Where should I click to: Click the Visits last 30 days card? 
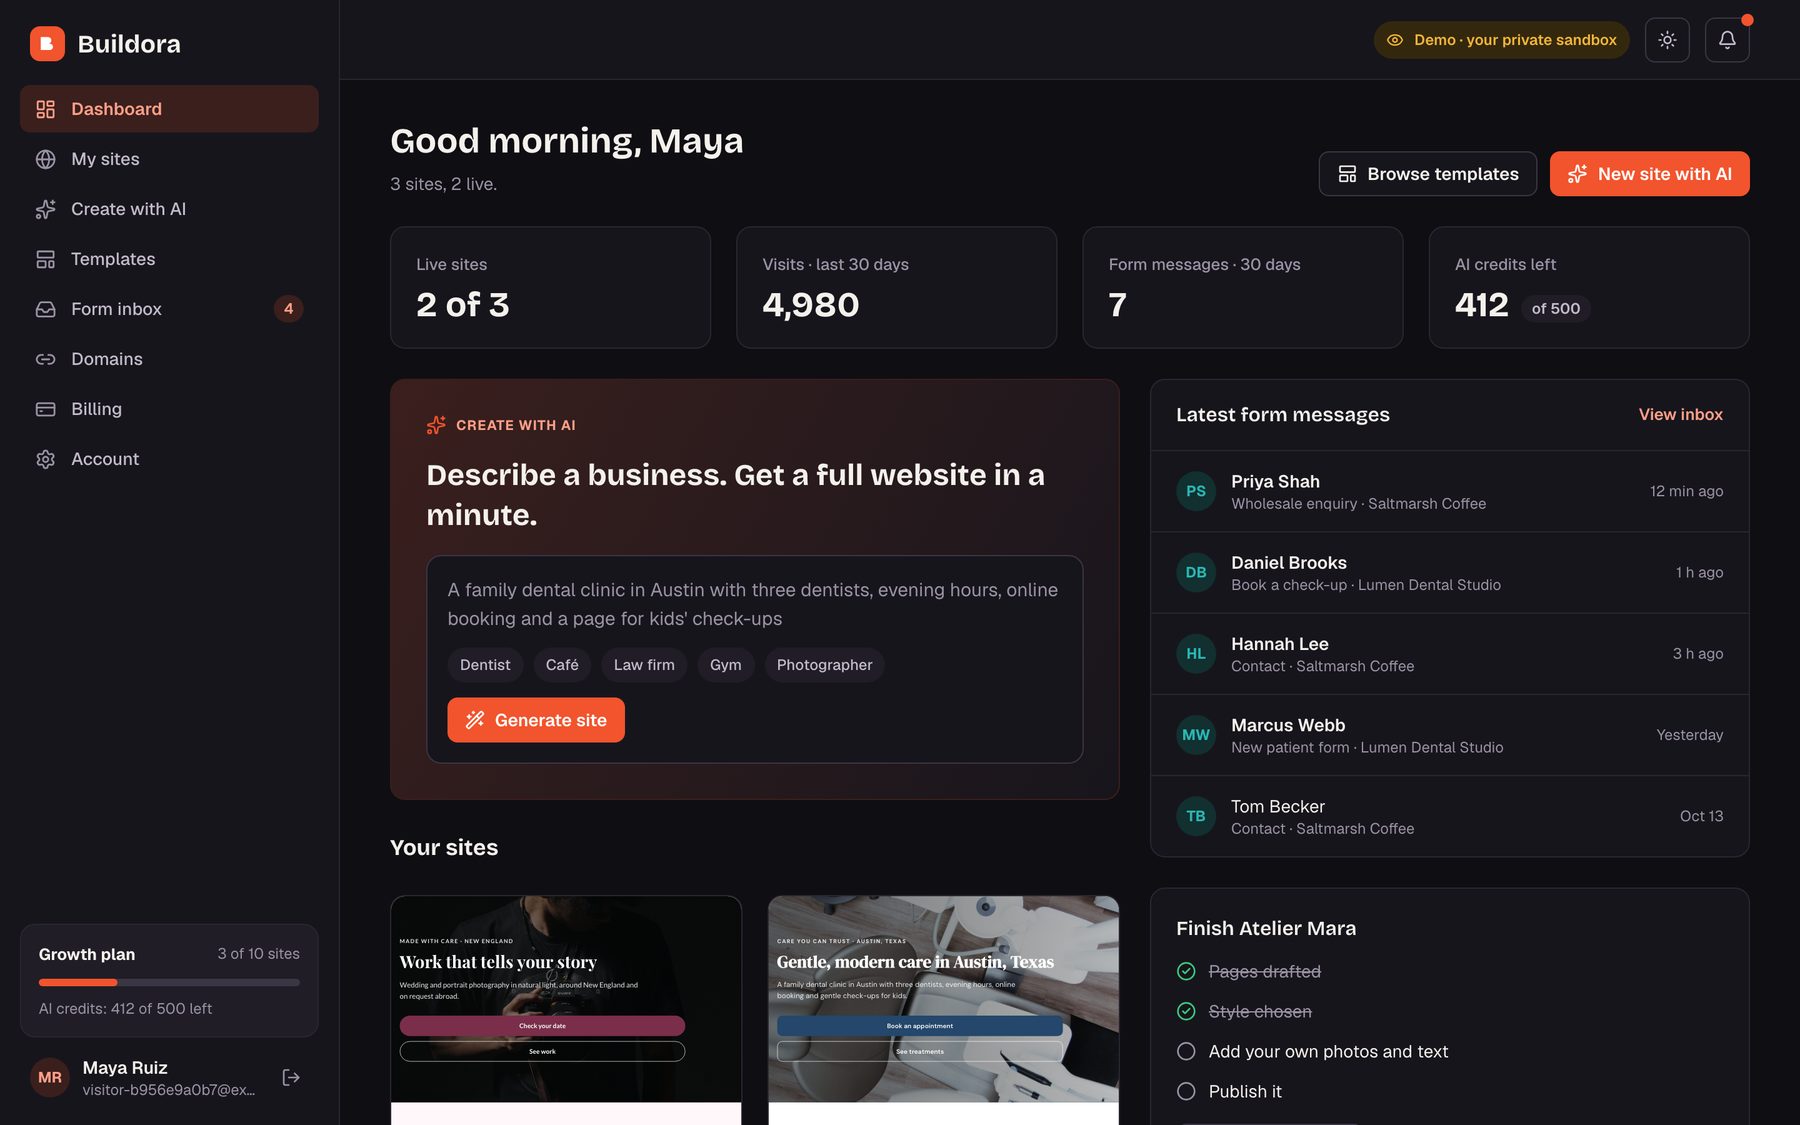tap(896, 287)
